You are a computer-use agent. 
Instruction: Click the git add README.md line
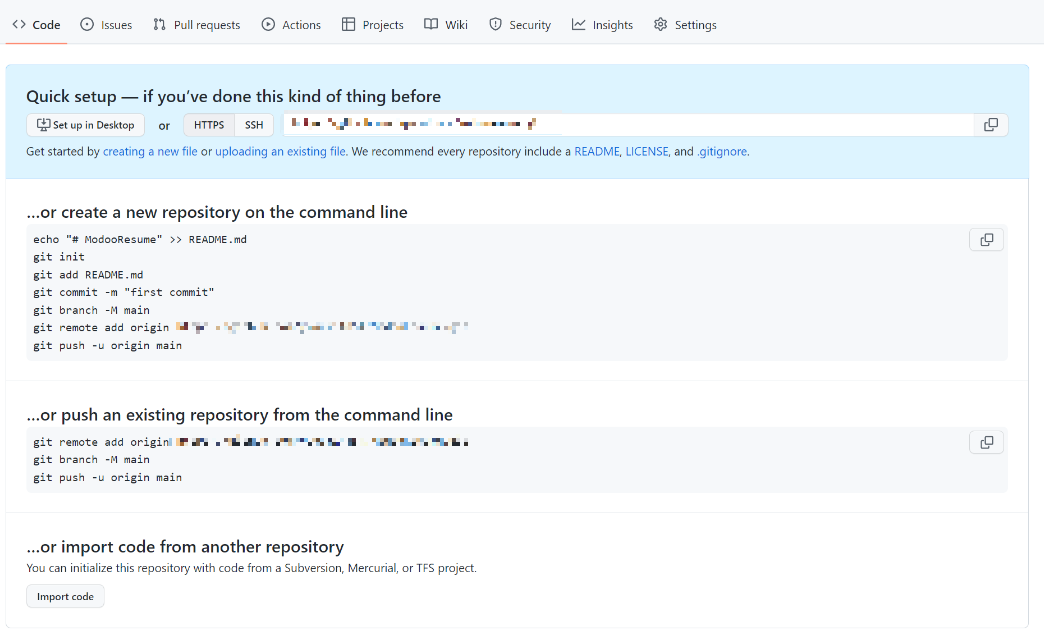[88, 275]
